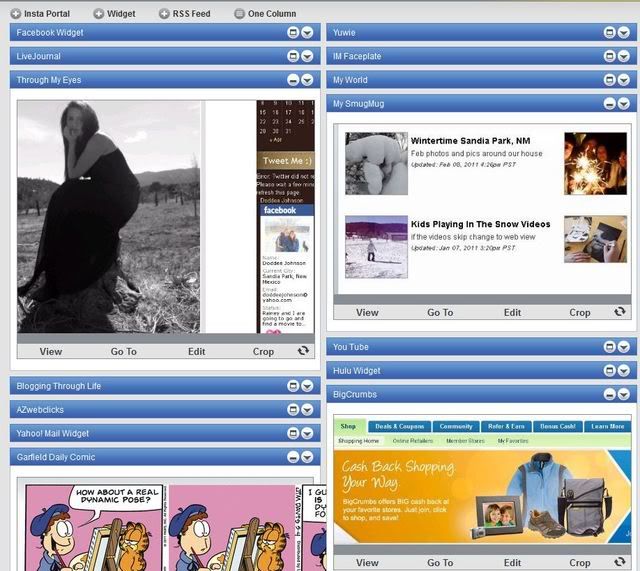Collapse the My SmugMug panel
The width and height of the screenshot is (640, 571).
click(609, 104)
